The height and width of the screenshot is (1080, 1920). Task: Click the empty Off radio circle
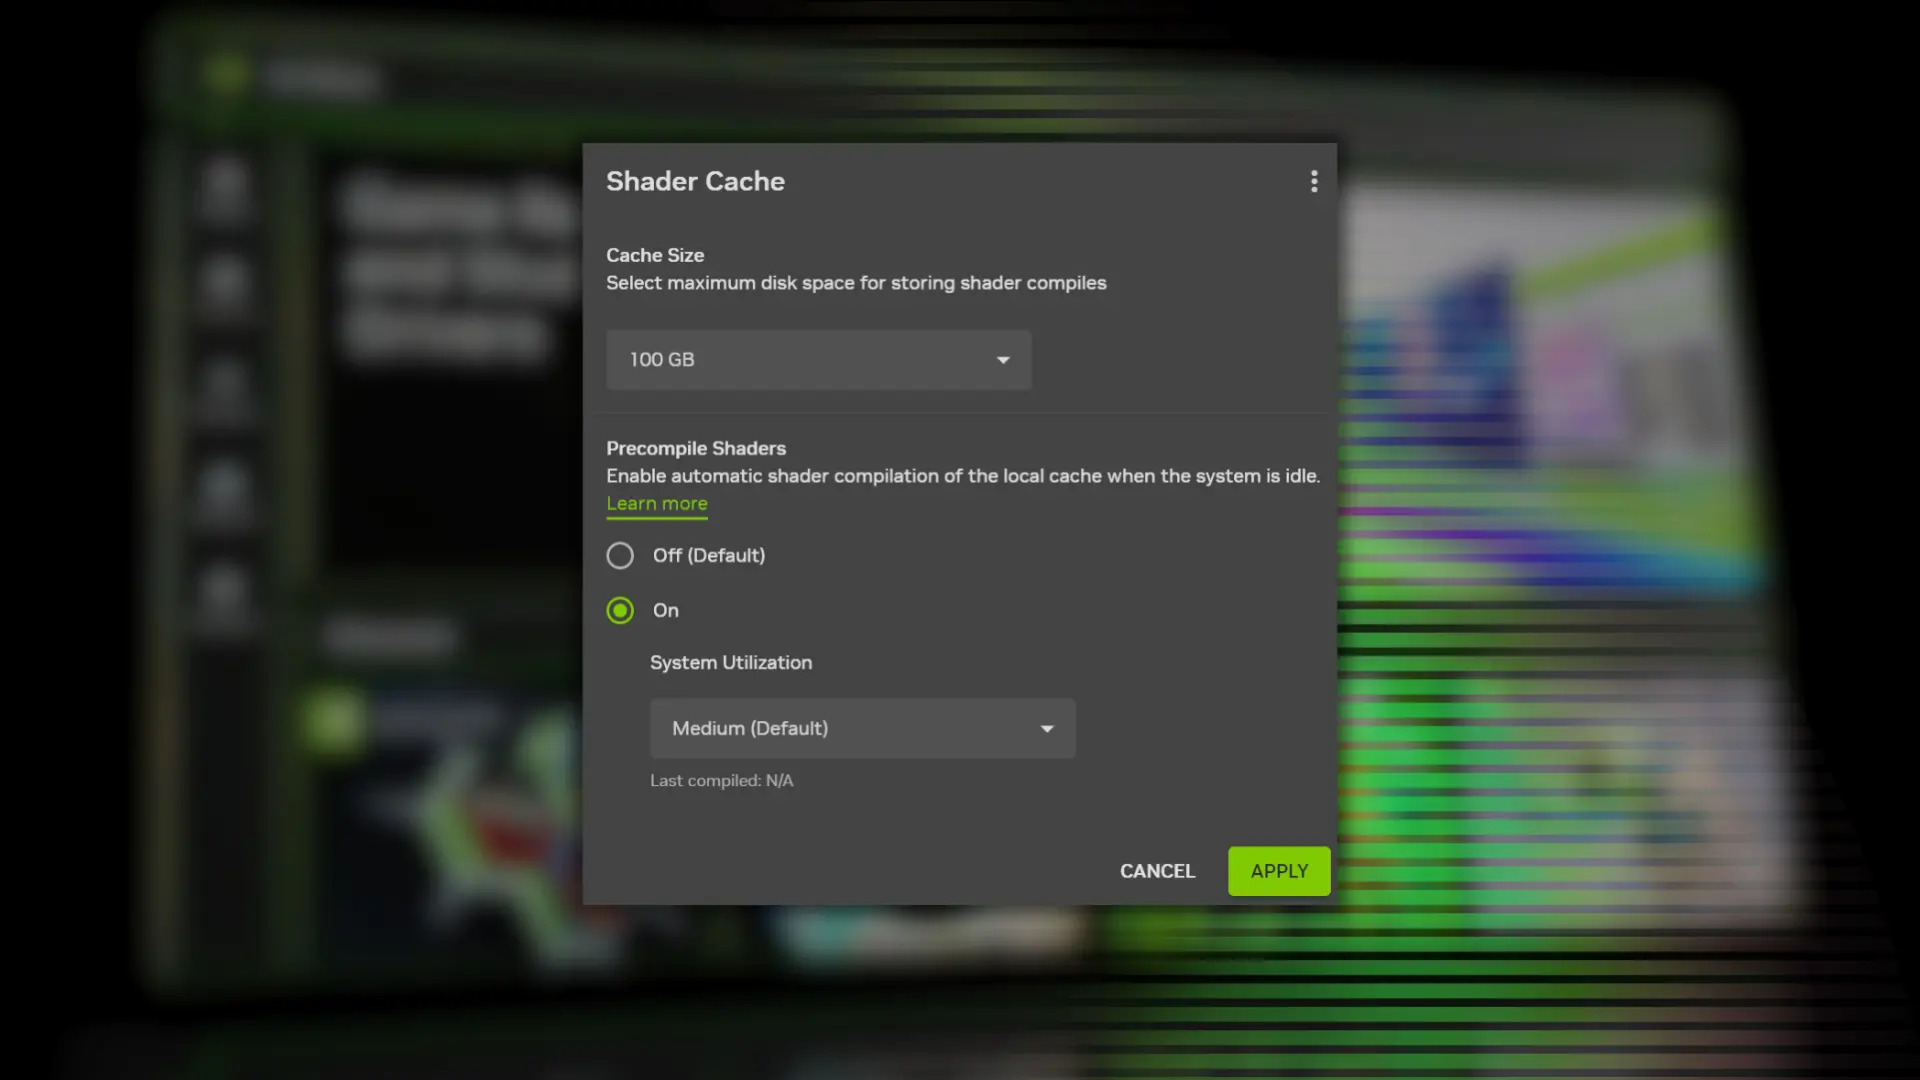(620, 555)
